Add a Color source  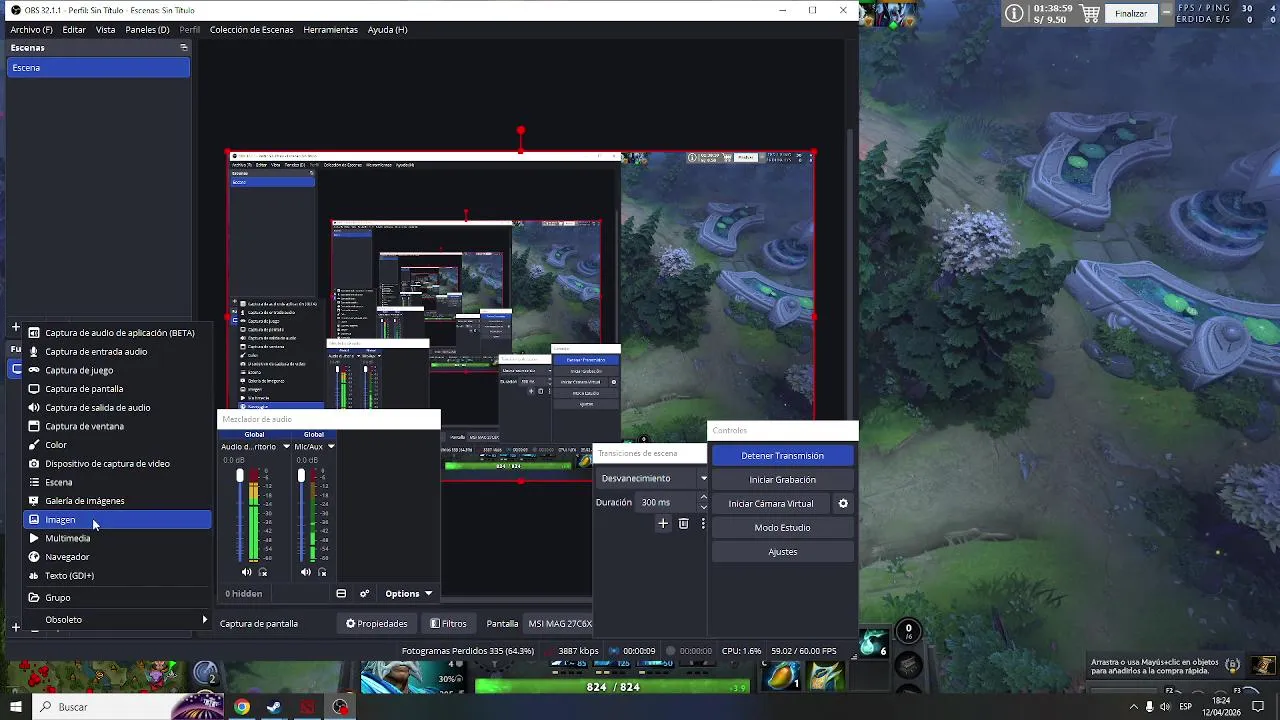[x=117, y=445]
